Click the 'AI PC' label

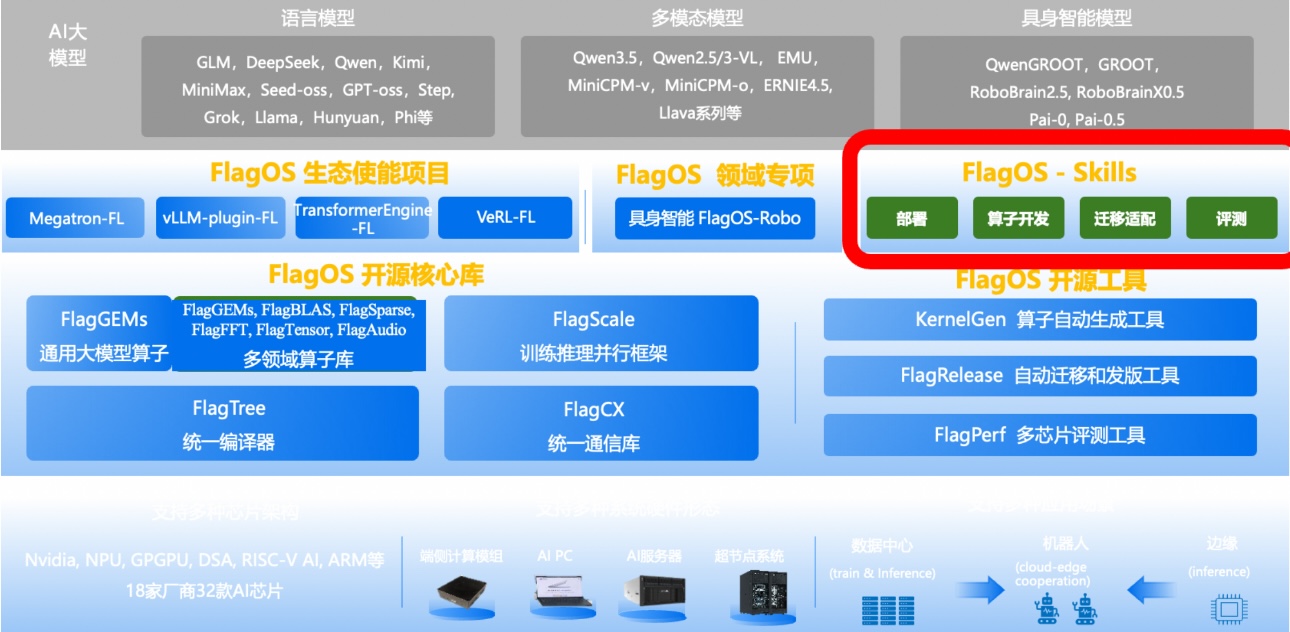(555, 556)
